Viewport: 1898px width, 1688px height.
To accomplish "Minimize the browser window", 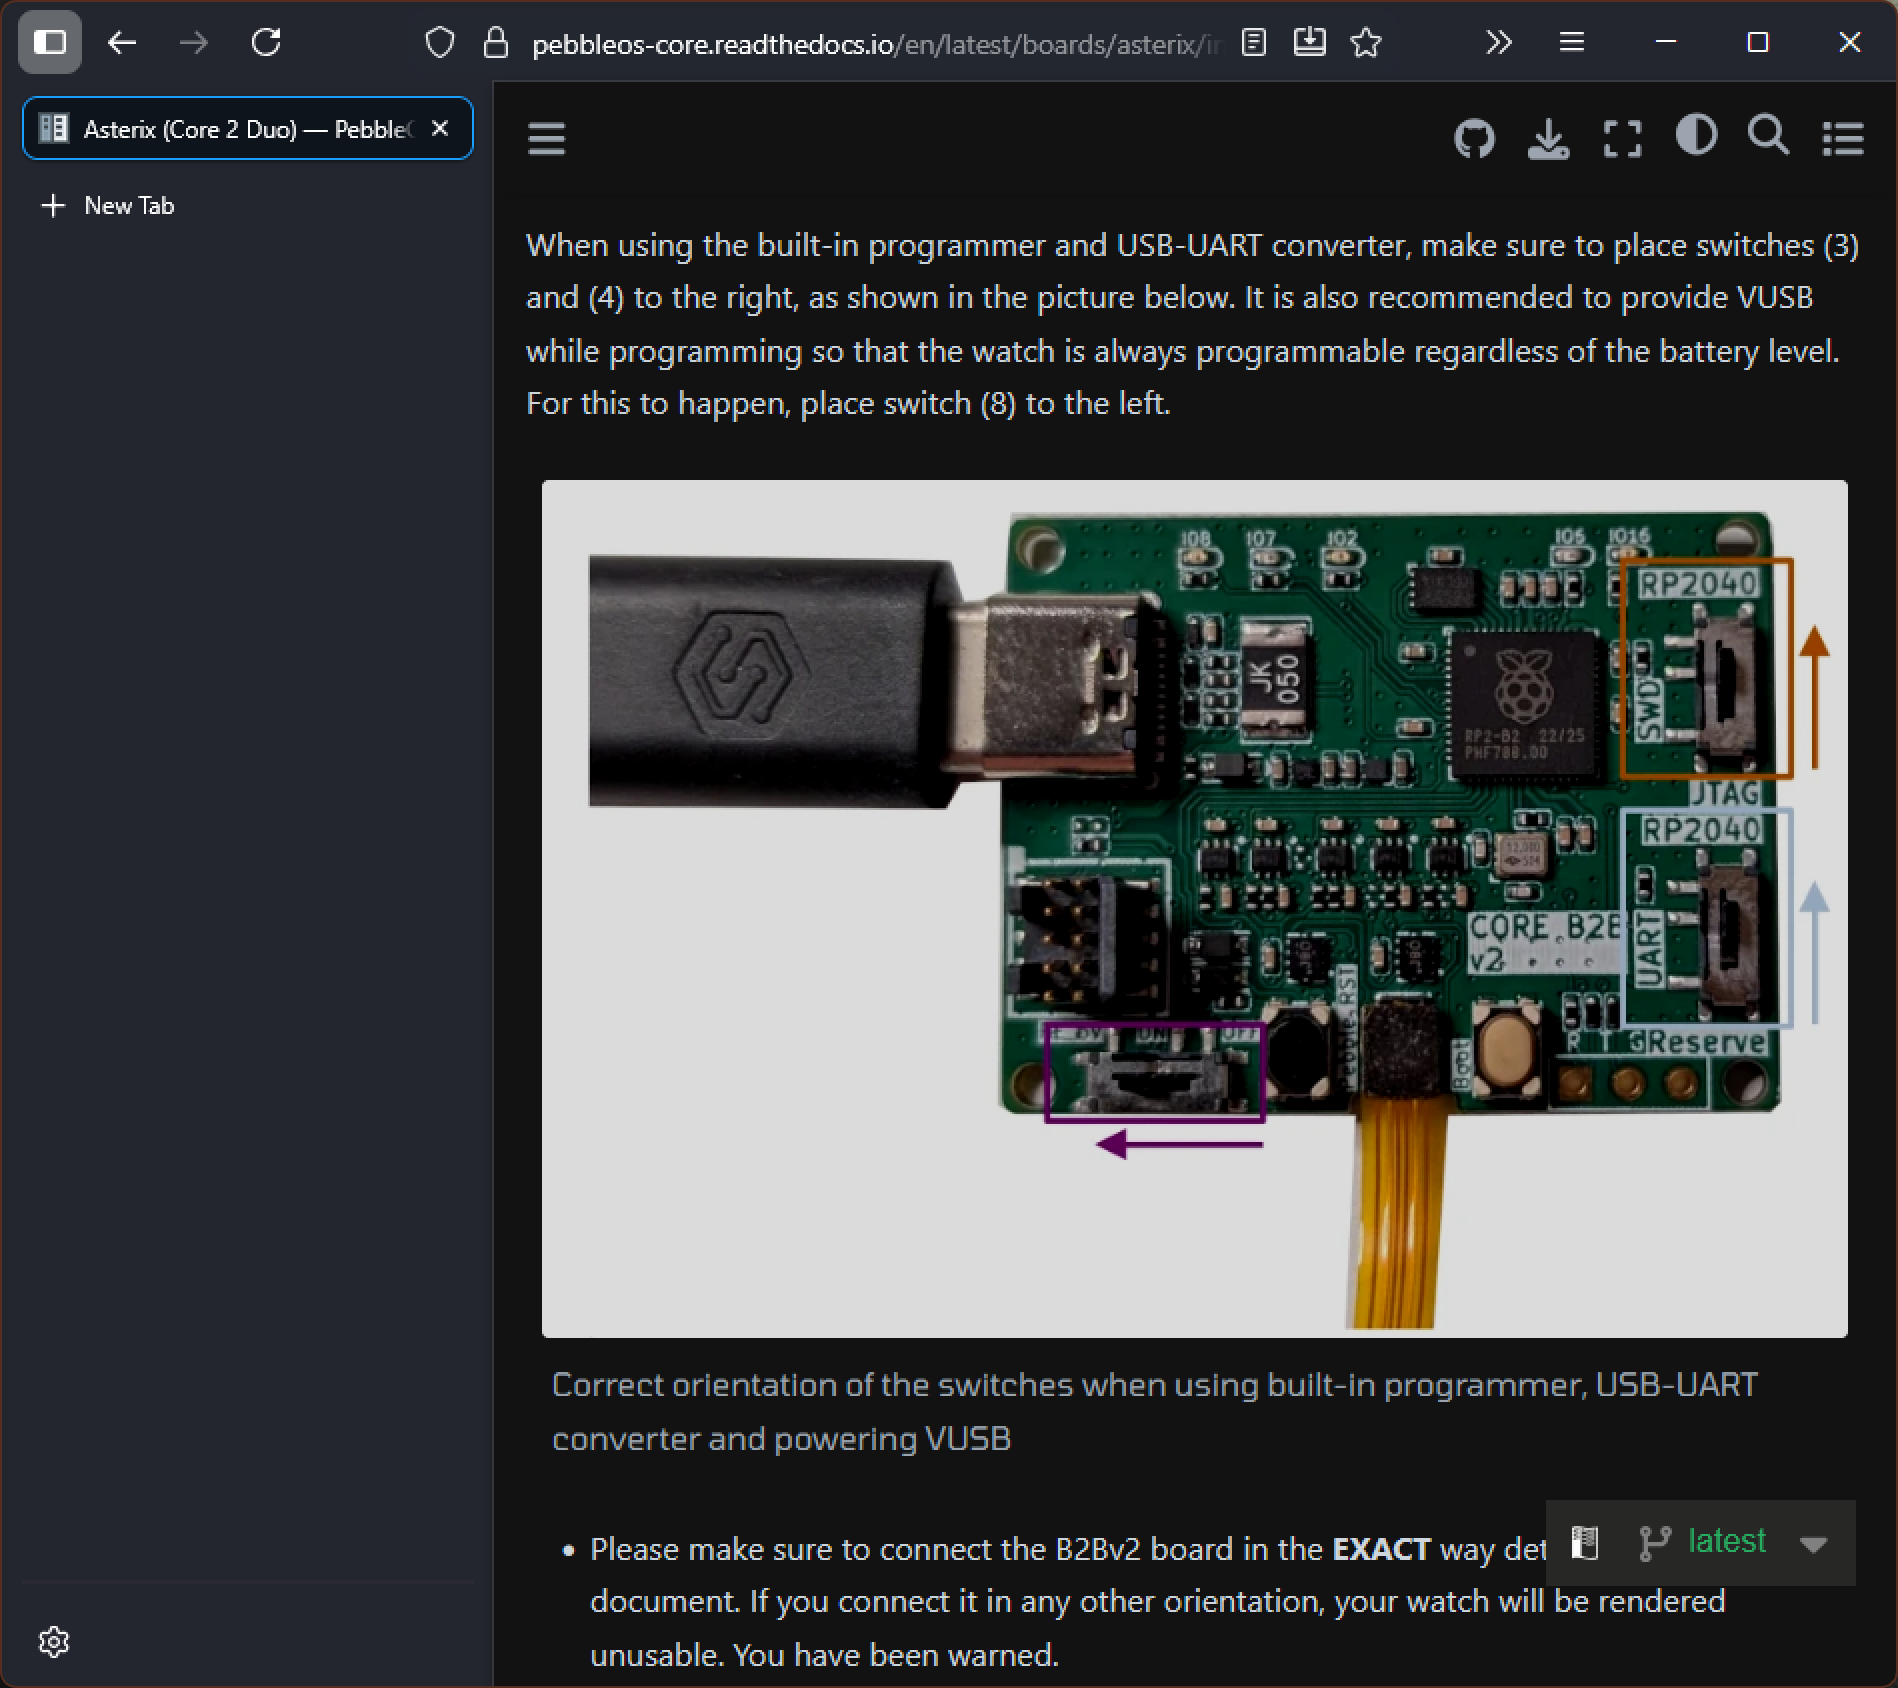I will coord(1666,42).
